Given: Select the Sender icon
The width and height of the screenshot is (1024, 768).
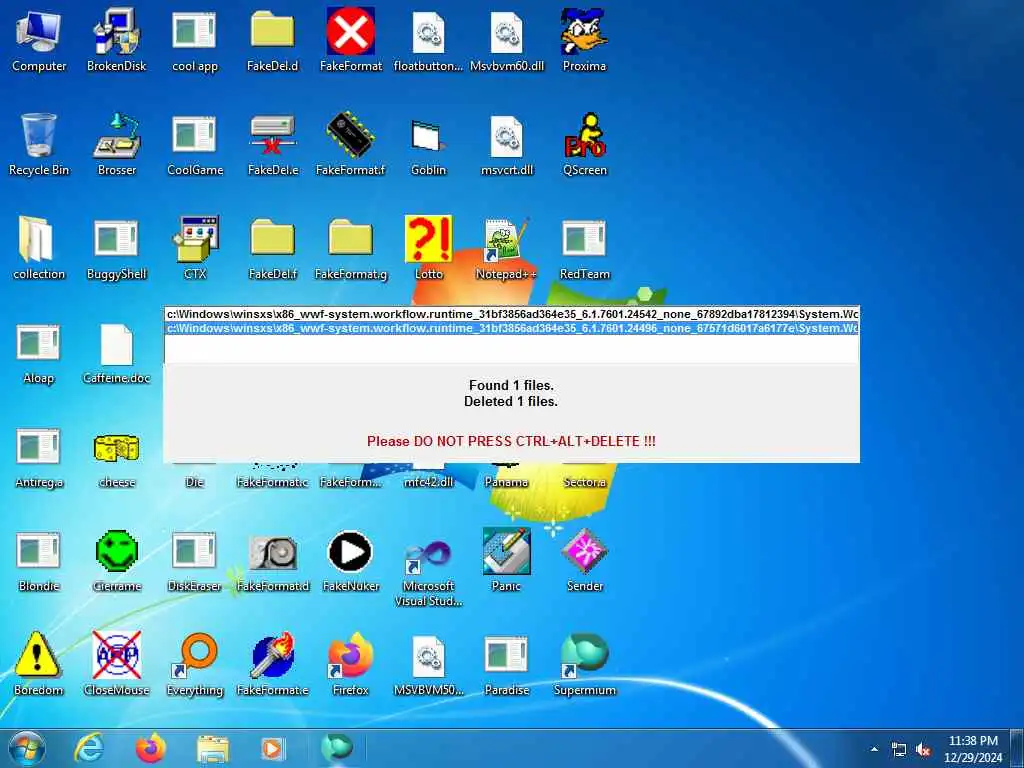Looking at the screenshot, I should pyautogui.click(x=584, y=560).
